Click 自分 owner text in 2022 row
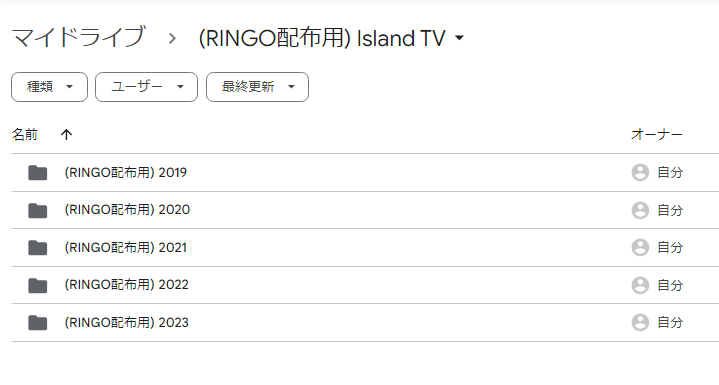 [670, 285]
